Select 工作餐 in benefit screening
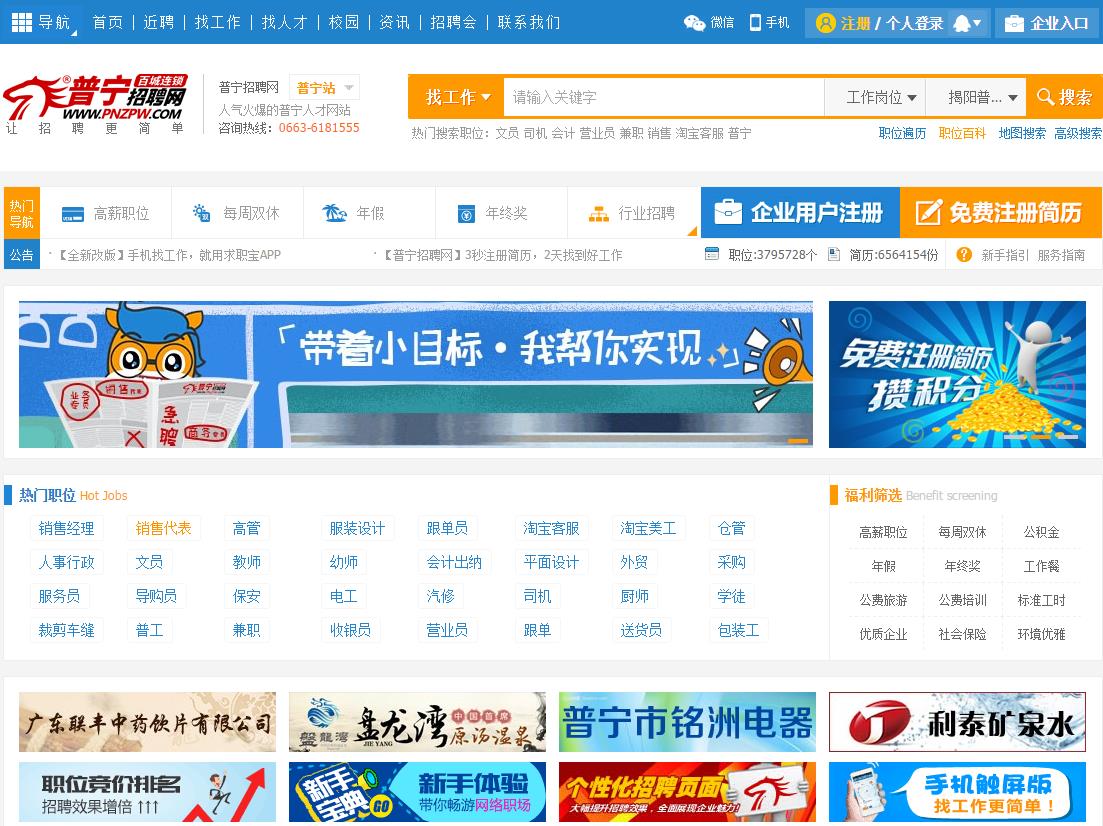 click(1041, 566)
